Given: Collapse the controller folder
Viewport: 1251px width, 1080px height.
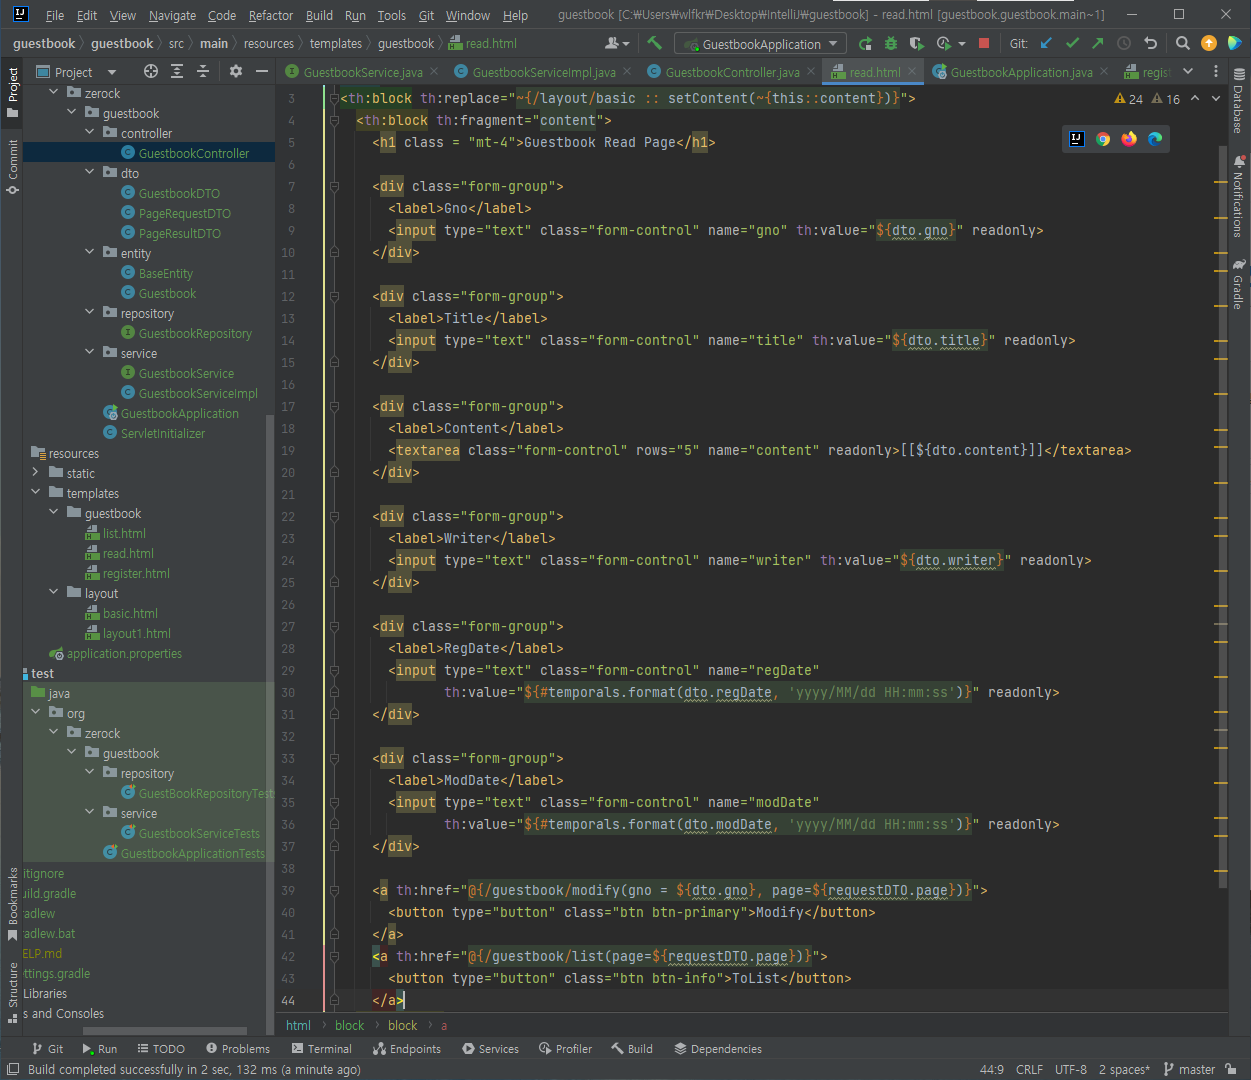Looking at the screenshot, I should coord(90,132).
